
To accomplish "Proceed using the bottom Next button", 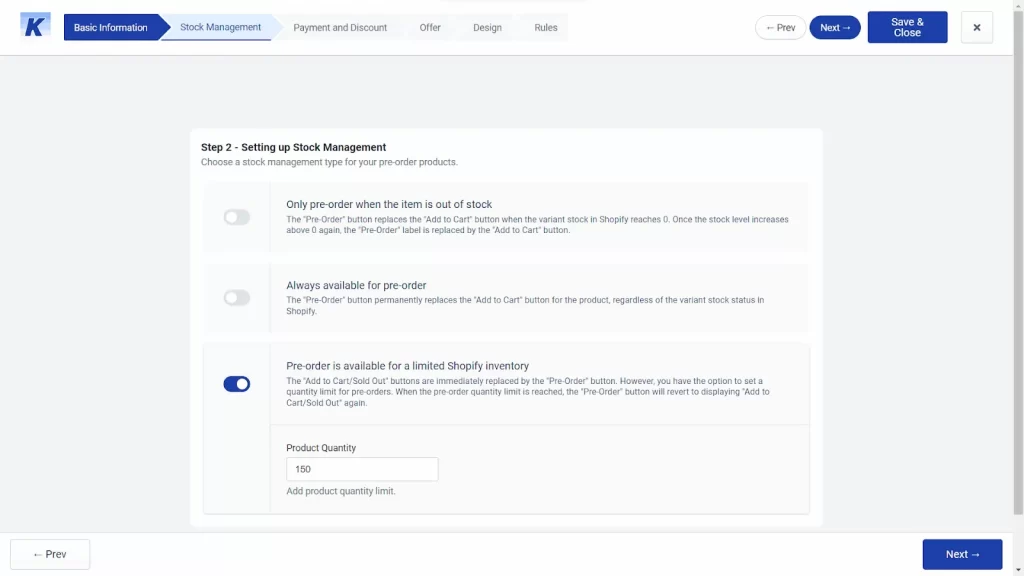I will pyautogui.click(x=962, y=553).
